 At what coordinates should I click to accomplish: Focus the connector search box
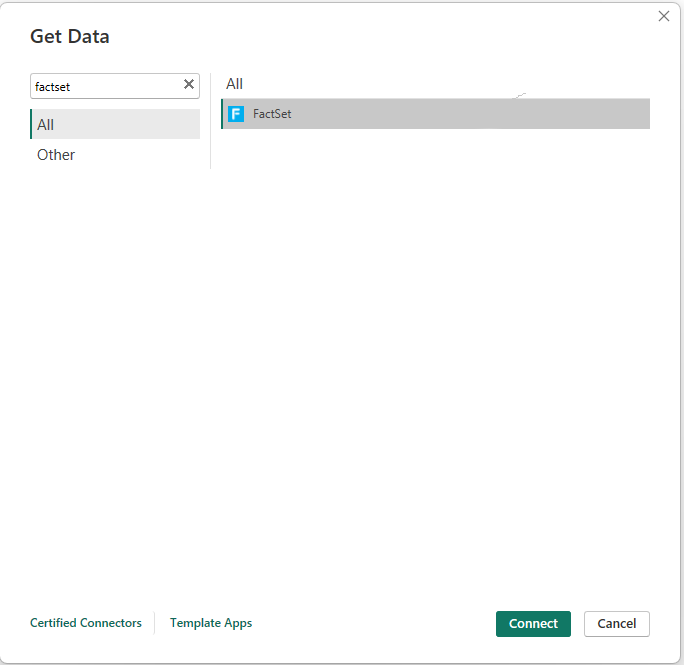115,86
